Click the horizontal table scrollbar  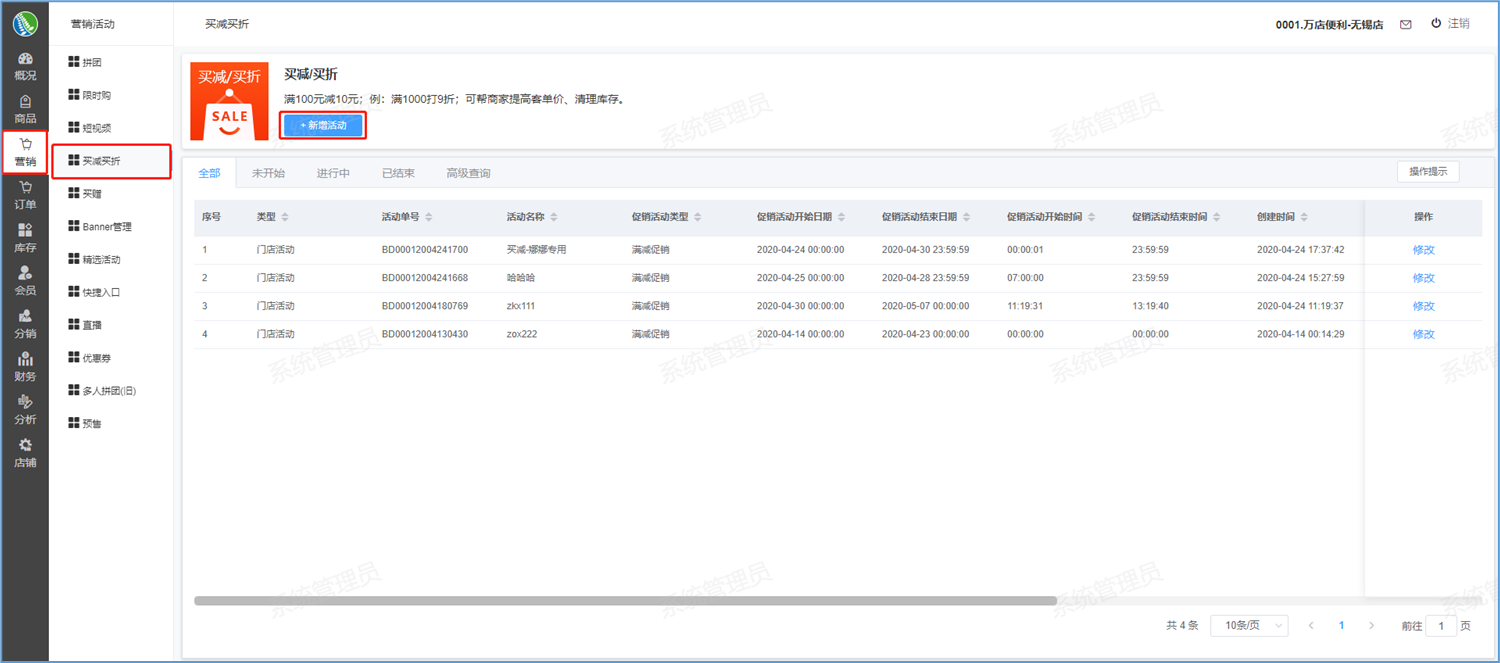pyautogui.click(x=625, y=601)
